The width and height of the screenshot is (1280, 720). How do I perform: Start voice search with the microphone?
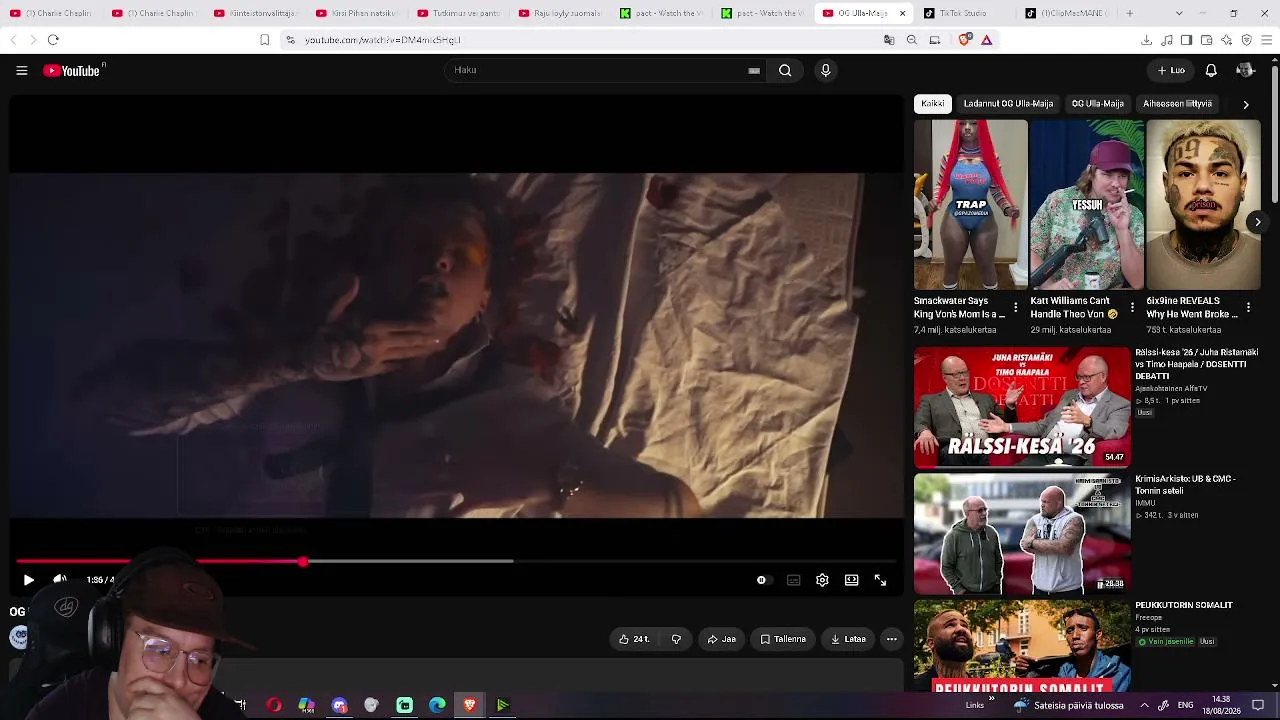point(825,70)
